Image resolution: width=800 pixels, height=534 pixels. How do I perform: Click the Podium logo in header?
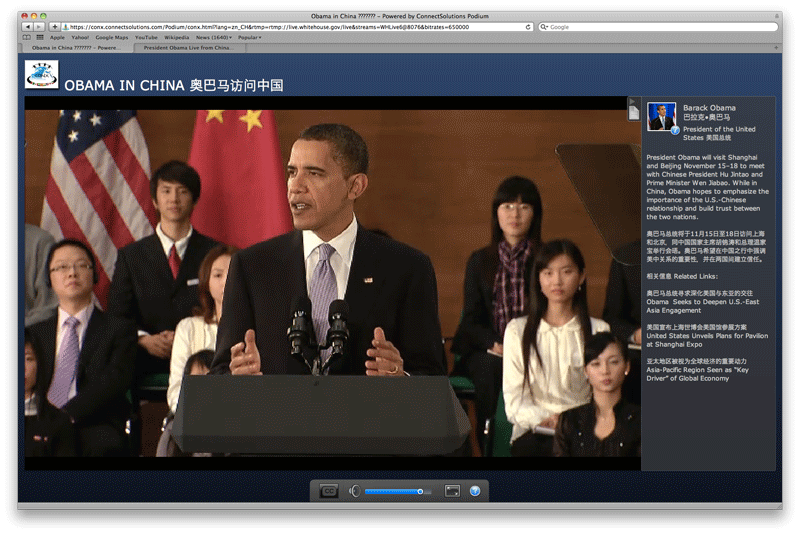tap(42, 76)
